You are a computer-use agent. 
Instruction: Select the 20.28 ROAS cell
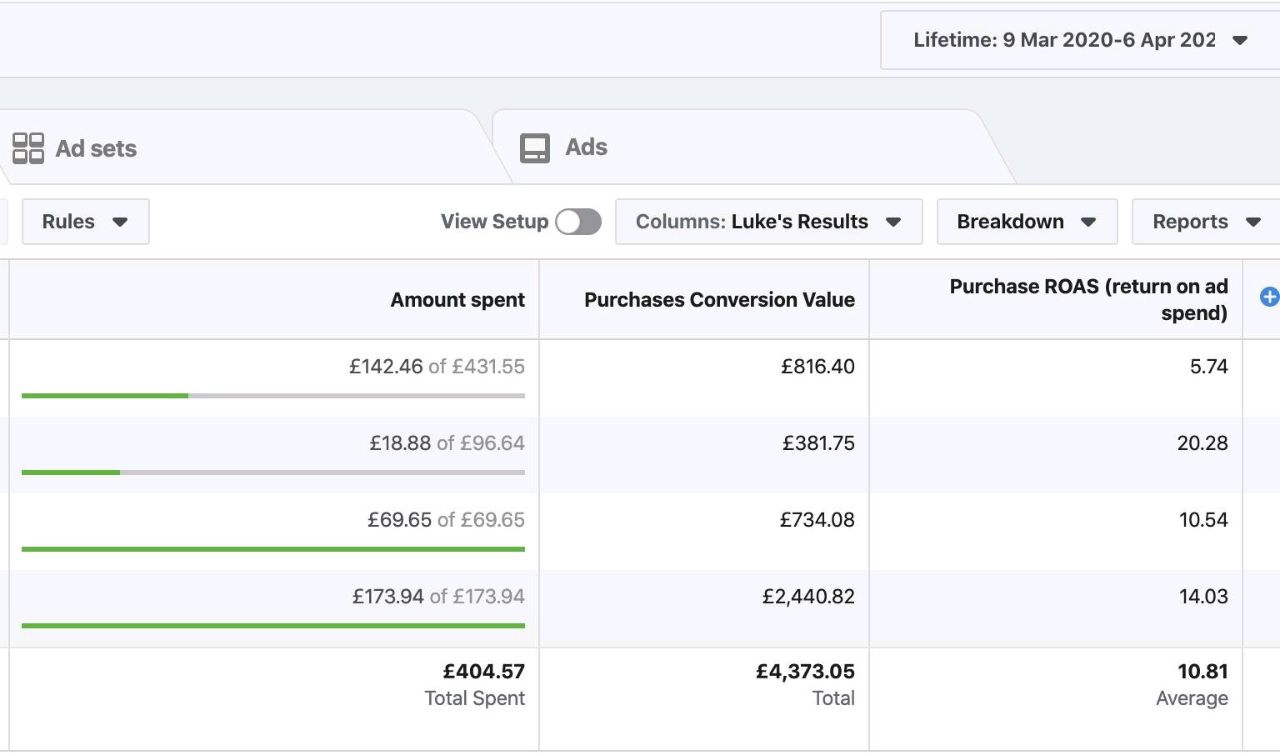(x=1202, y=443)
